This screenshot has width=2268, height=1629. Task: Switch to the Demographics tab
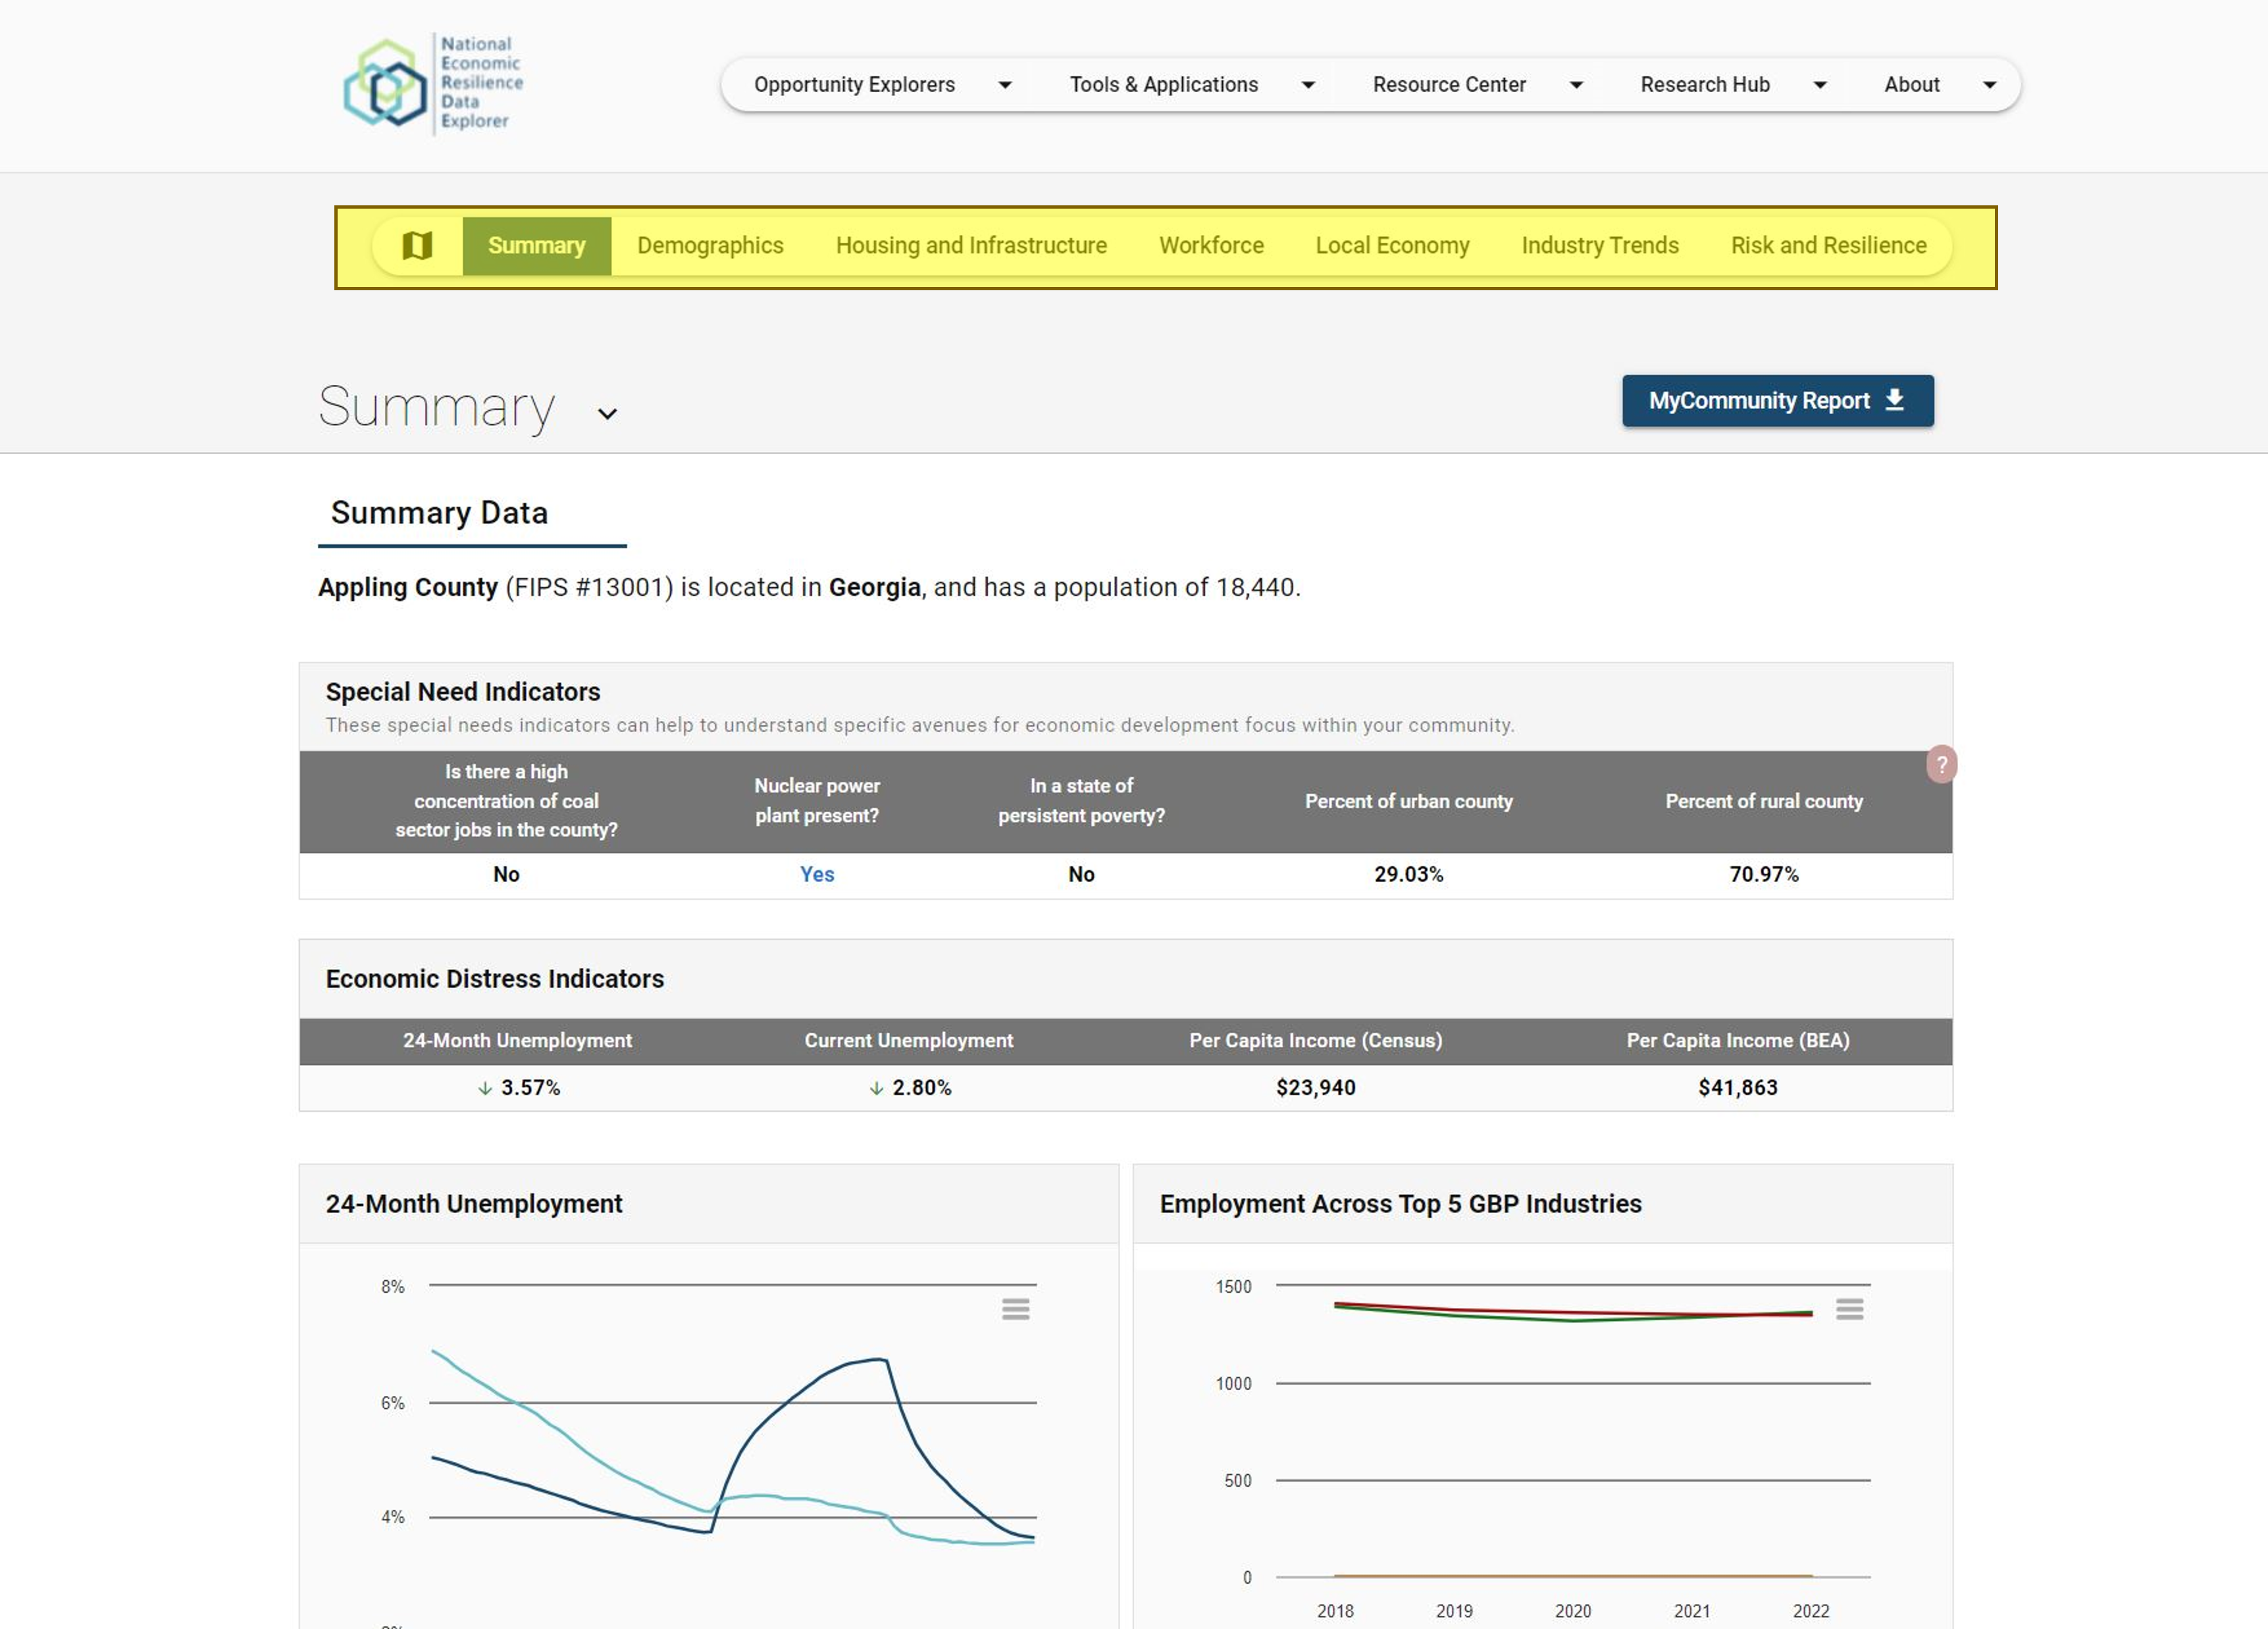pyautogui.click(x=710, y=246)
